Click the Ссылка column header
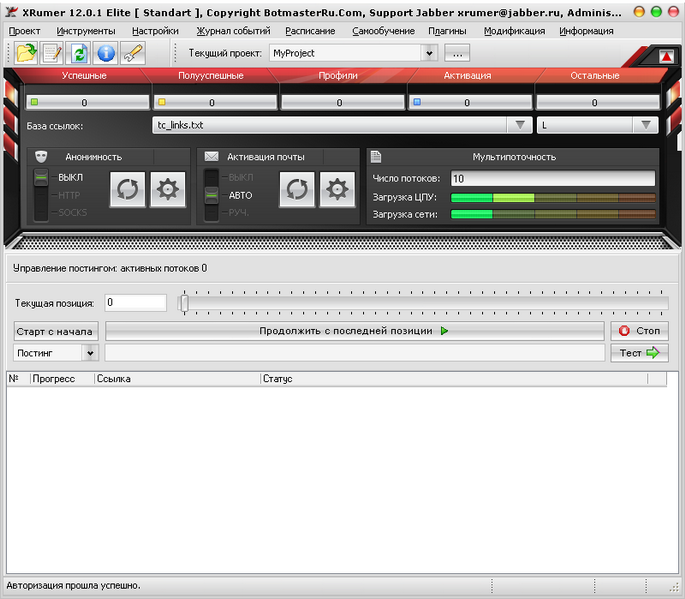Screen dimensions: 685x599 tap(177, 379)
